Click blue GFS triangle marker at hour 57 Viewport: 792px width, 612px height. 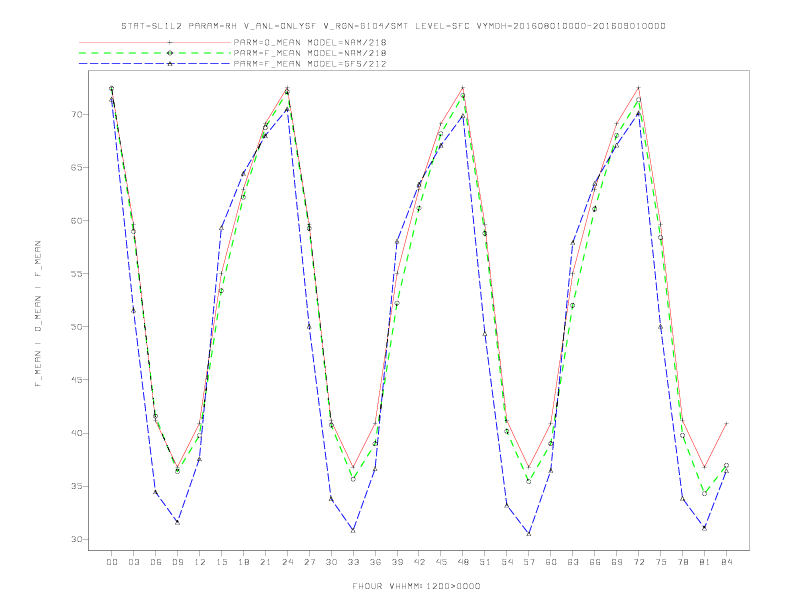click(529, 533)
